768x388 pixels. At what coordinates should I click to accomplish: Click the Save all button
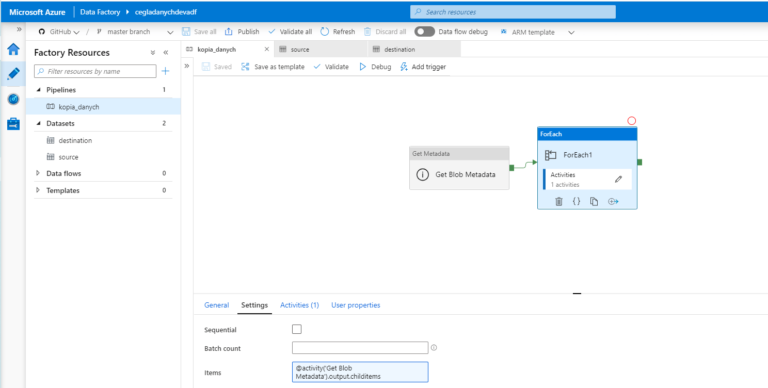point(199,31)
